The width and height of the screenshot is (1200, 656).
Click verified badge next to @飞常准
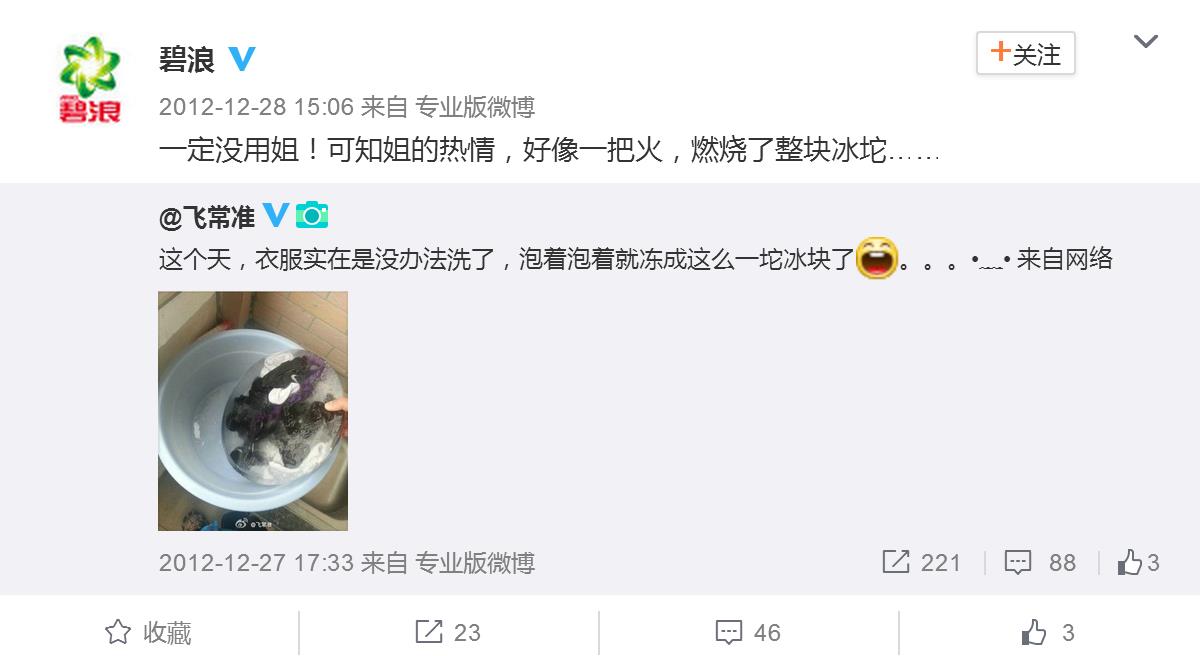coord(276,215)
